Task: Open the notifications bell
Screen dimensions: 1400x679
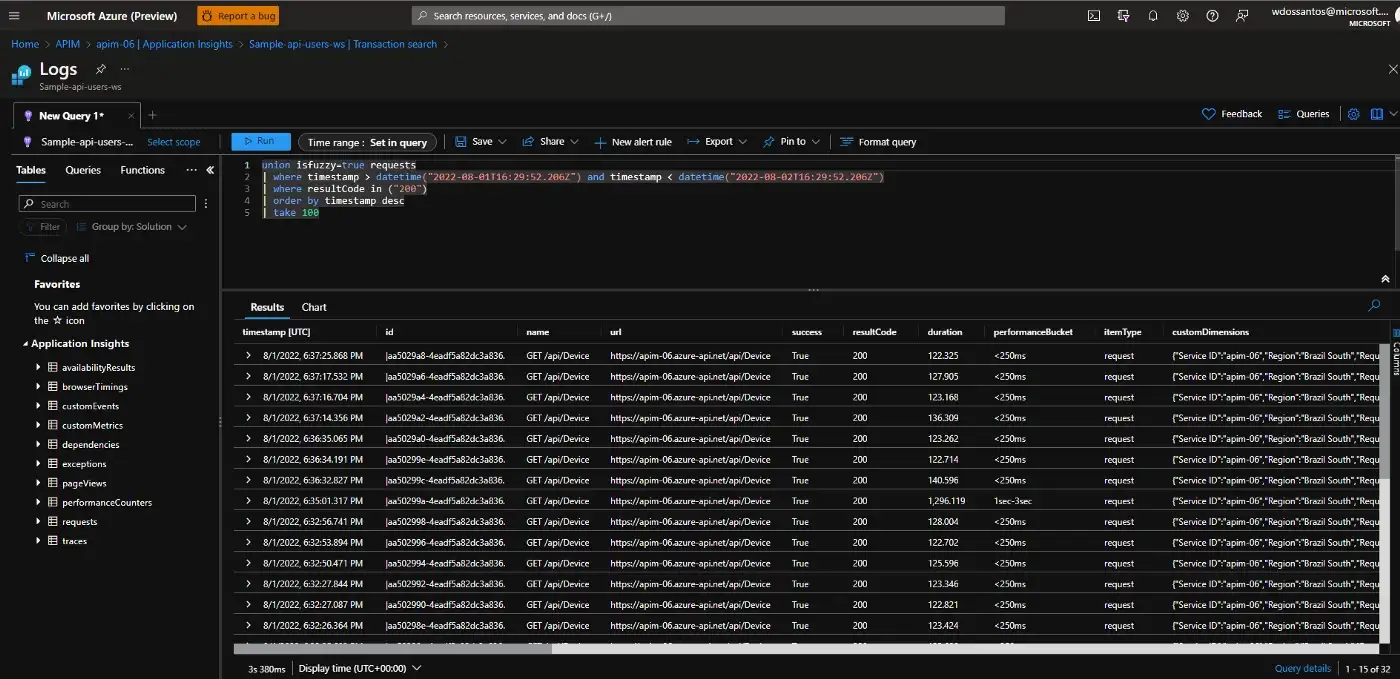Action: (x=1153, y=16)
